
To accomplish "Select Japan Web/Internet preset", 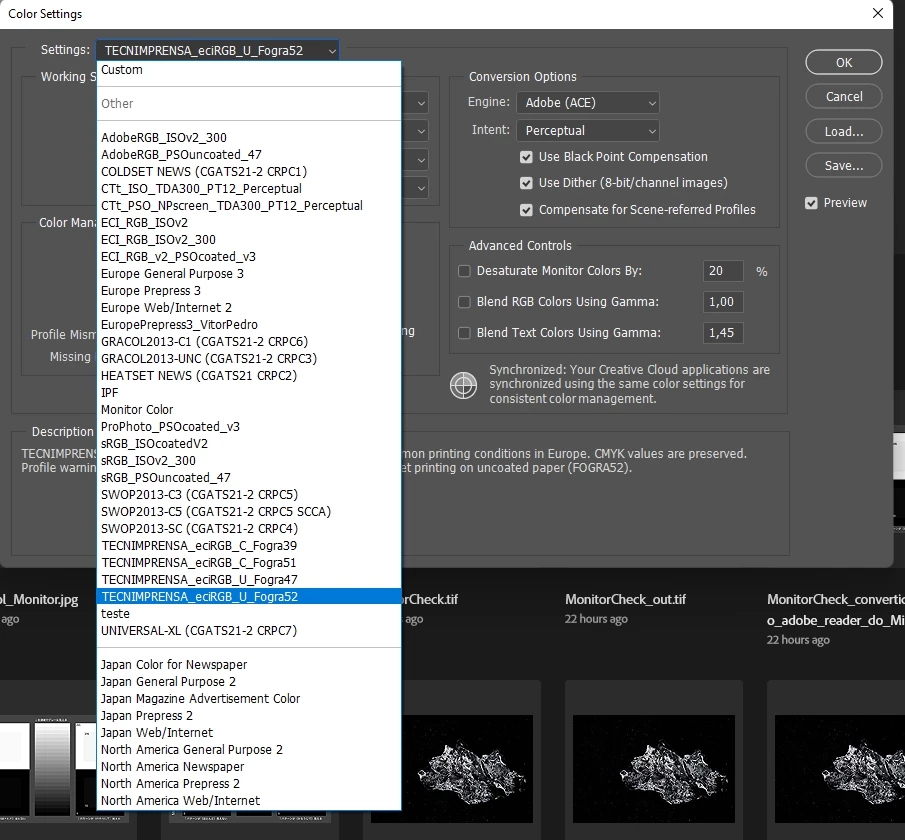I will pos(249,733).
